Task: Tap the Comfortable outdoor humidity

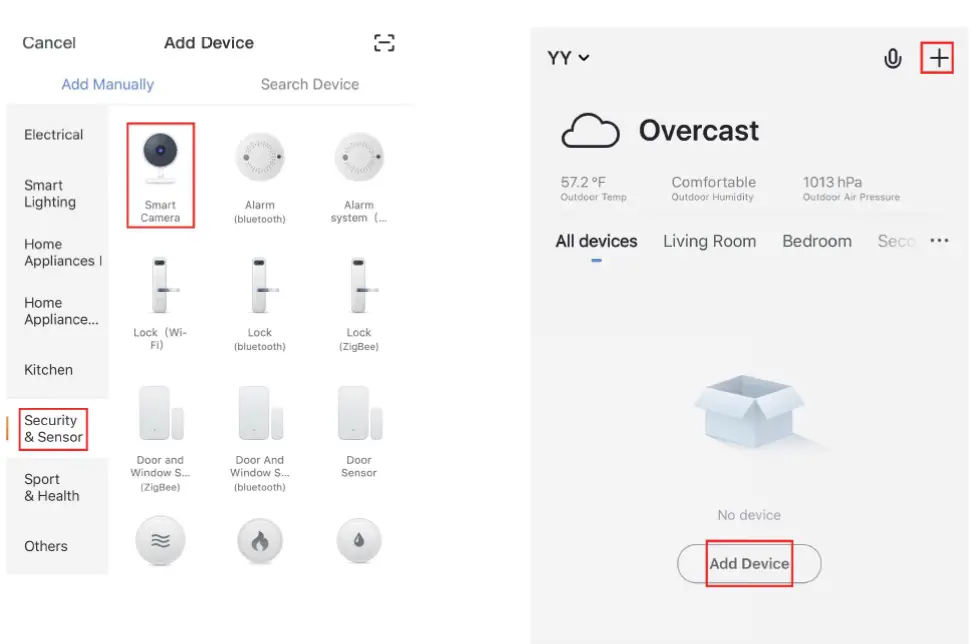Action: coord(713,188)
